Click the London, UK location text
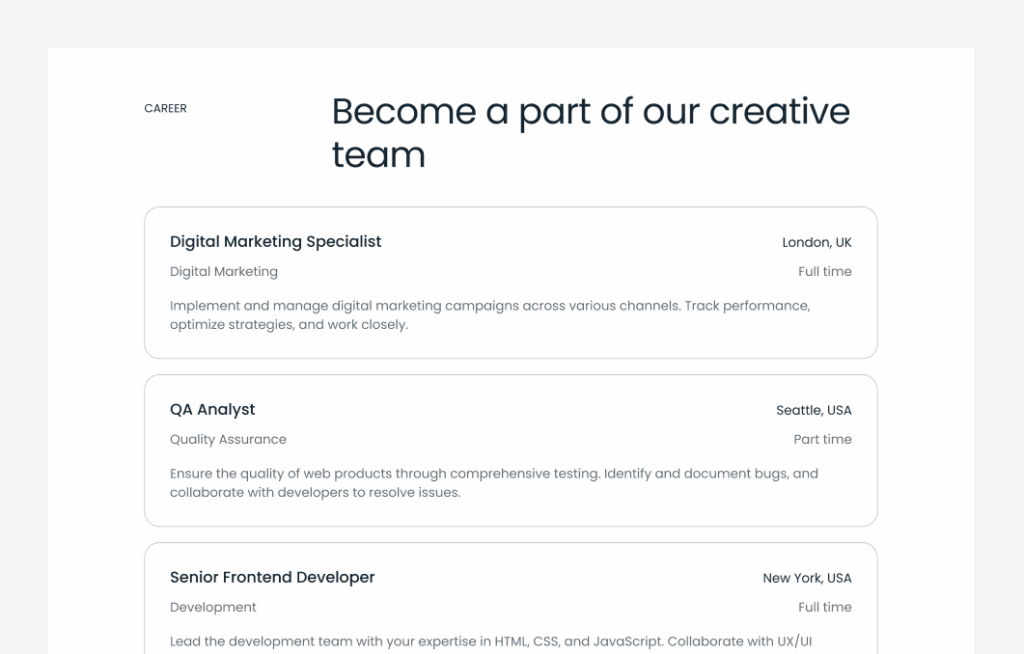 point(816,243)
